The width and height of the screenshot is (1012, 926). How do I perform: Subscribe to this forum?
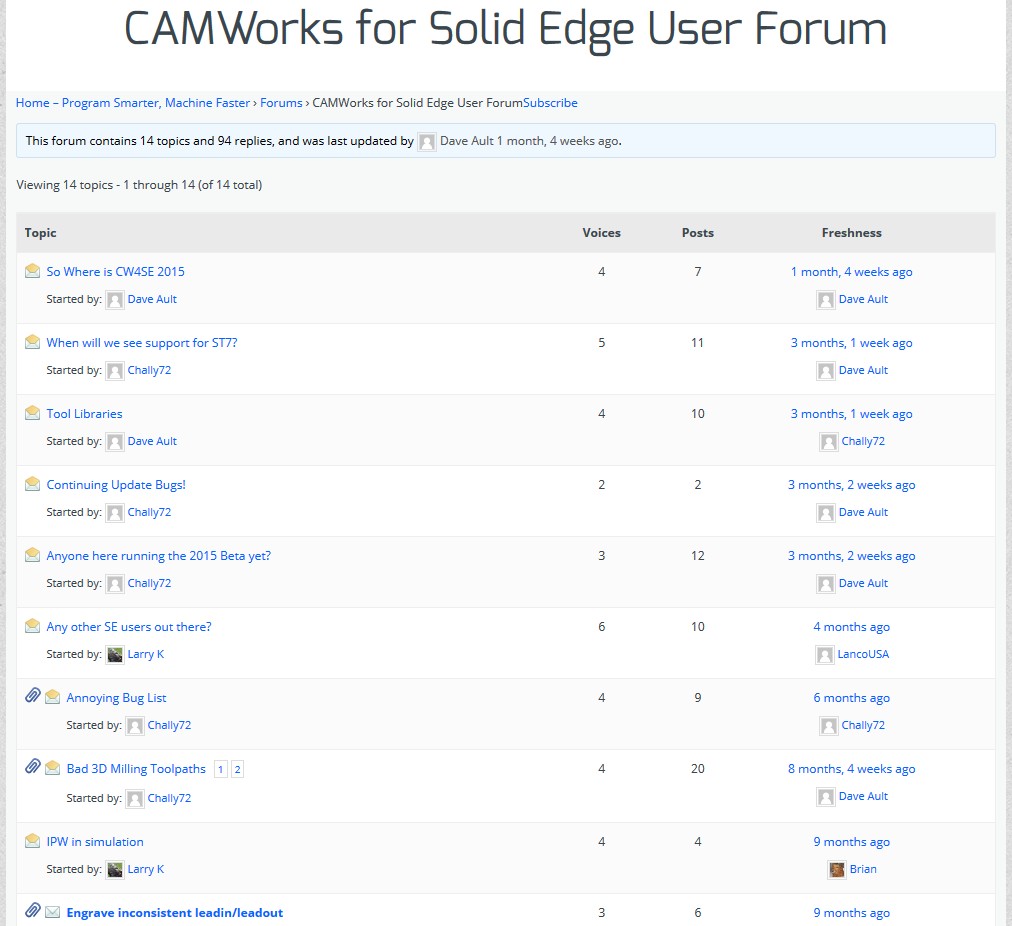tap(550, 103)
